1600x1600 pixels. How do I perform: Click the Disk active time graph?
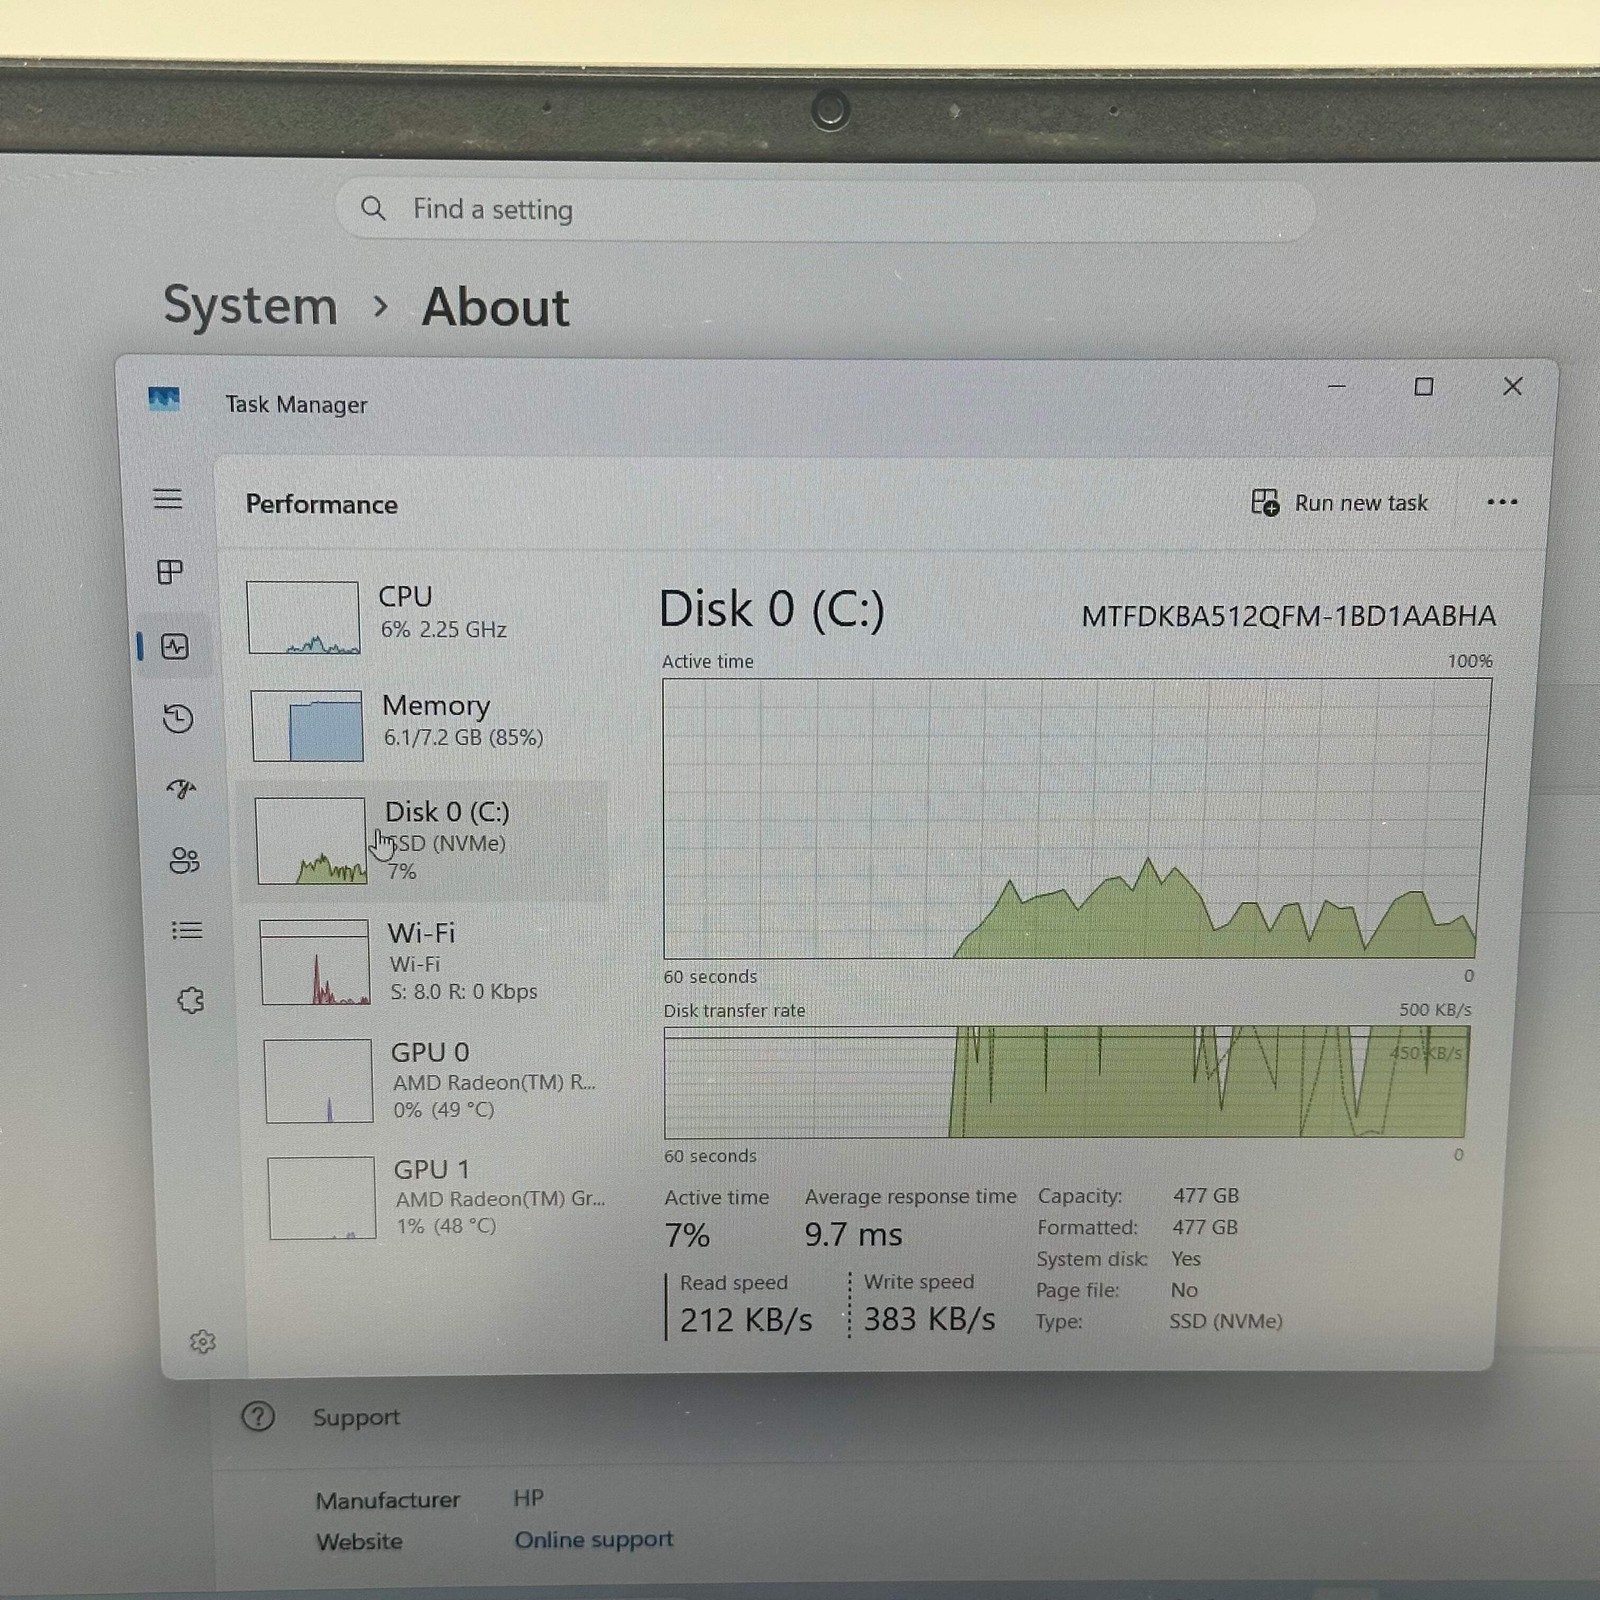(x=1076, y=818)
